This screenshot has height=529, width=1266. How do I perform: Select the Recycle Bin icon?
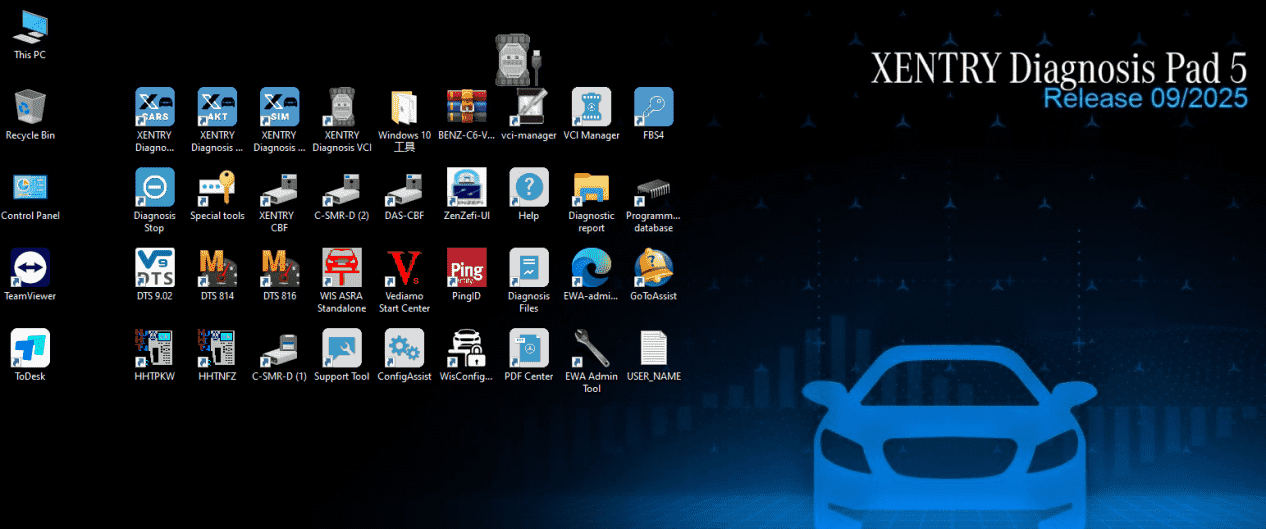tap(30, 108)
